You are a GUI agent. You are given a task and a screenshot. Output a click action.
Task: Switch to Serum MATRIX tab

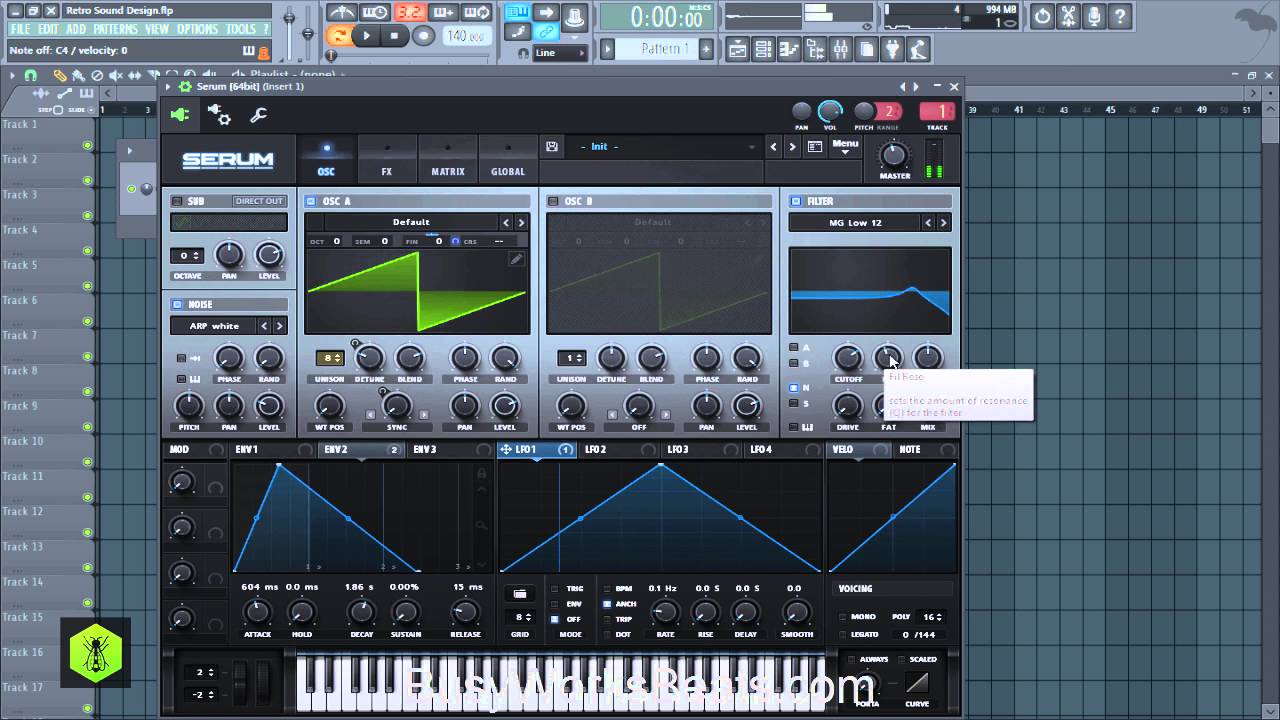[x=448, y=159]
